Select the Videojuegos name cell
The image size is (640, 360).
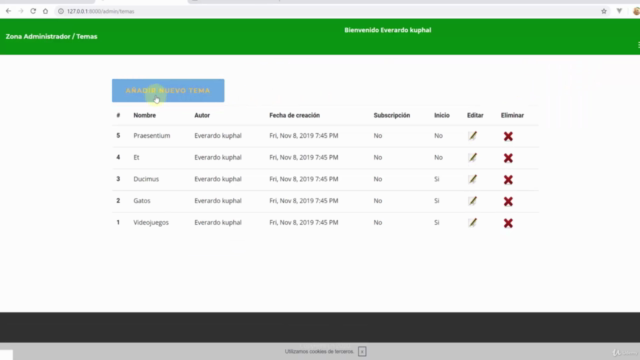click(151, 222)
